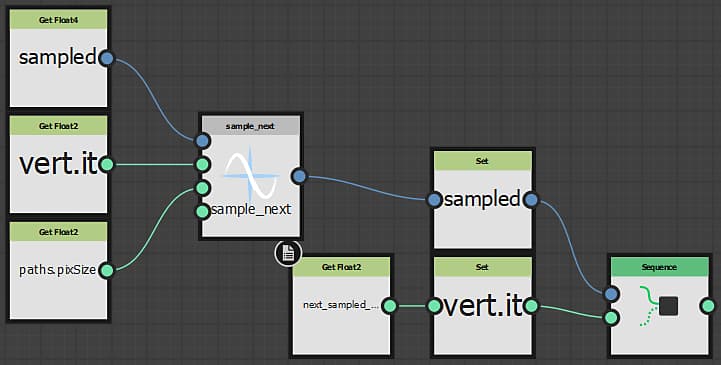The height and width of the screenshot is (365, 721).
Task: Click the output port of Set sampled node
Action: click(531, 200)
